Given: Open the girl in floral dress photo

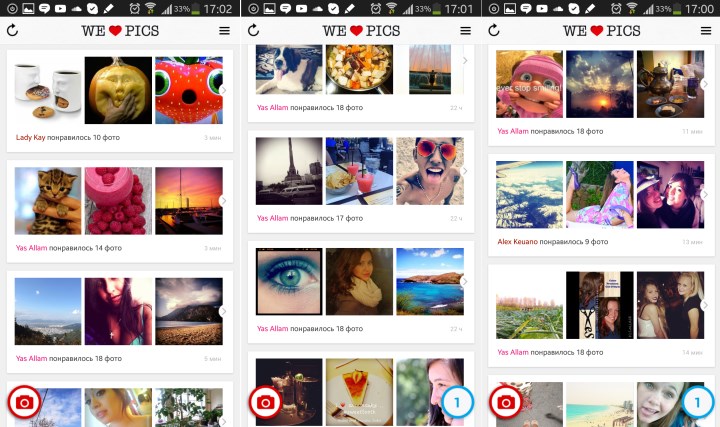Looking at the screenshot, I should 600,195.
